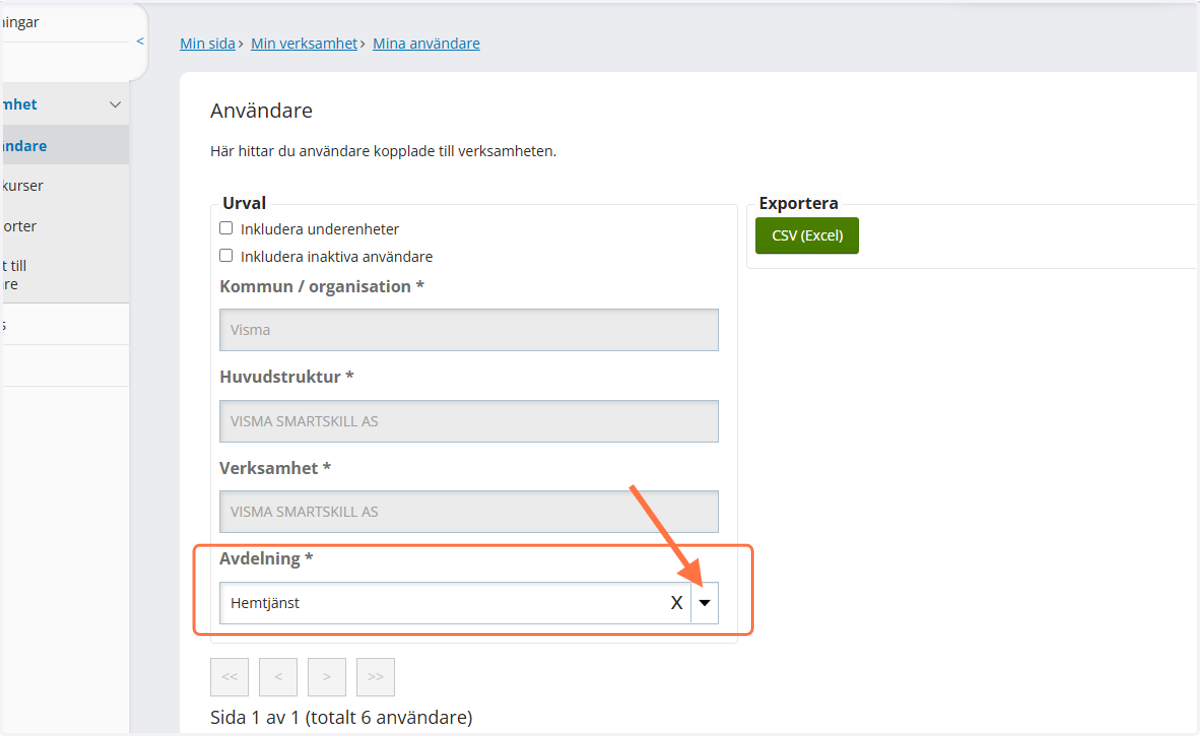Screen dimensions: 1200x736
Task: Open the Min sida breadcrumb link
Action: pos(207,43)
